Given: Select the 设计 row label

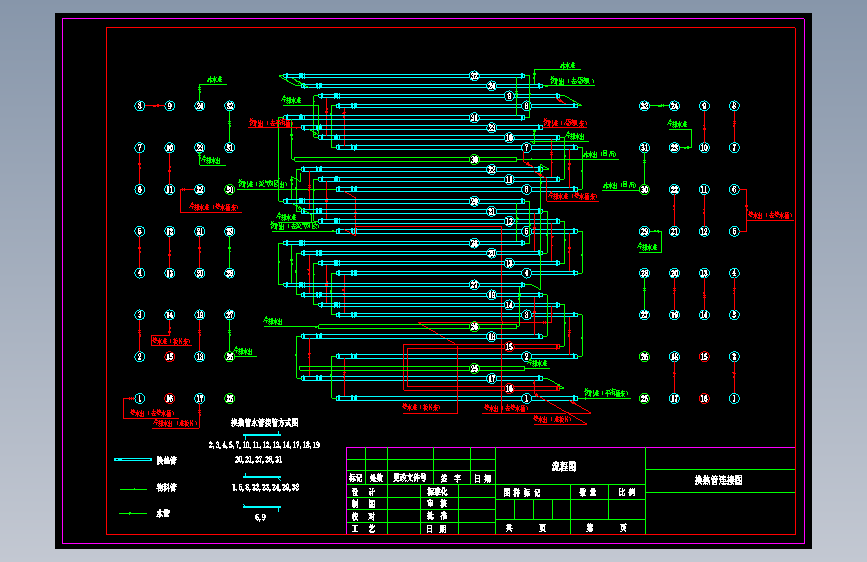Looking at the screenshot, I should tap(363, 492).
